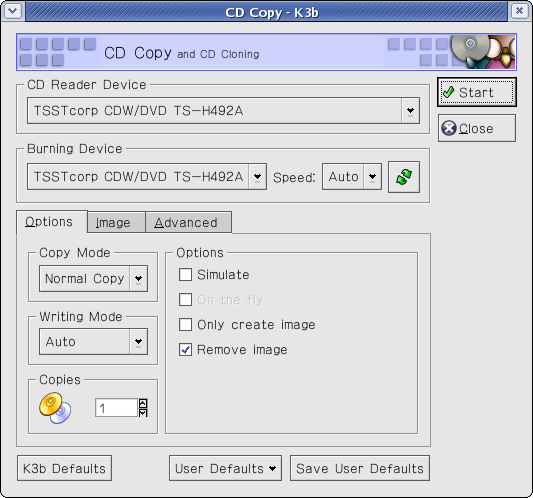The width and height of the screenshot is (533, 498).
Task: Switch to the Options tab
Action: tap(52, 222)
